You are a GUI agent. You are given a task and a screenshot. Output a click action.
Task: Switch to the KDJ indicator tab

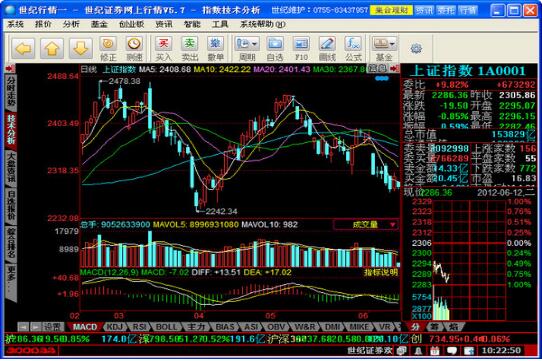114,327
